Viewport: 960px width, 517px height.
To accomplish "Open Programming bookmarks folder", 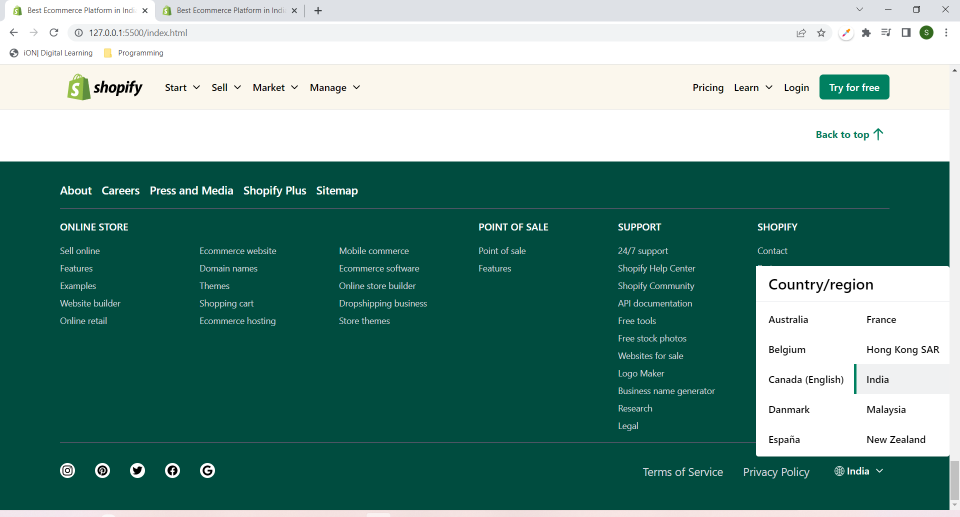I will point(133,53).
